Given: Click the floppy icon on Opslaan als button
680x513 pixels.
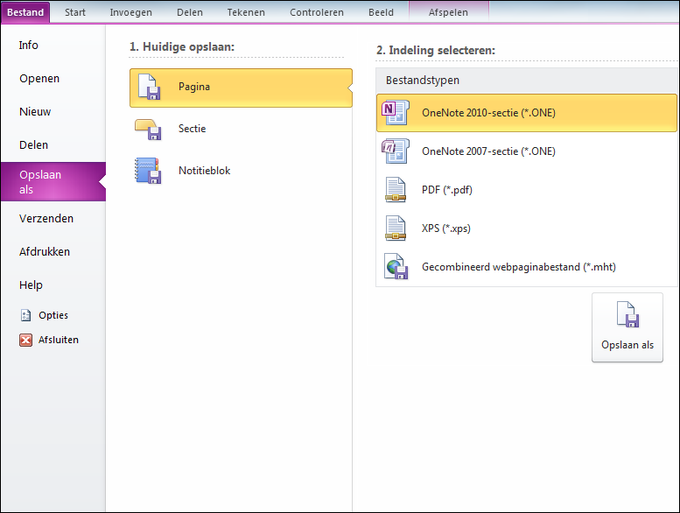Looking at the screenshot, I should point(628,314).
